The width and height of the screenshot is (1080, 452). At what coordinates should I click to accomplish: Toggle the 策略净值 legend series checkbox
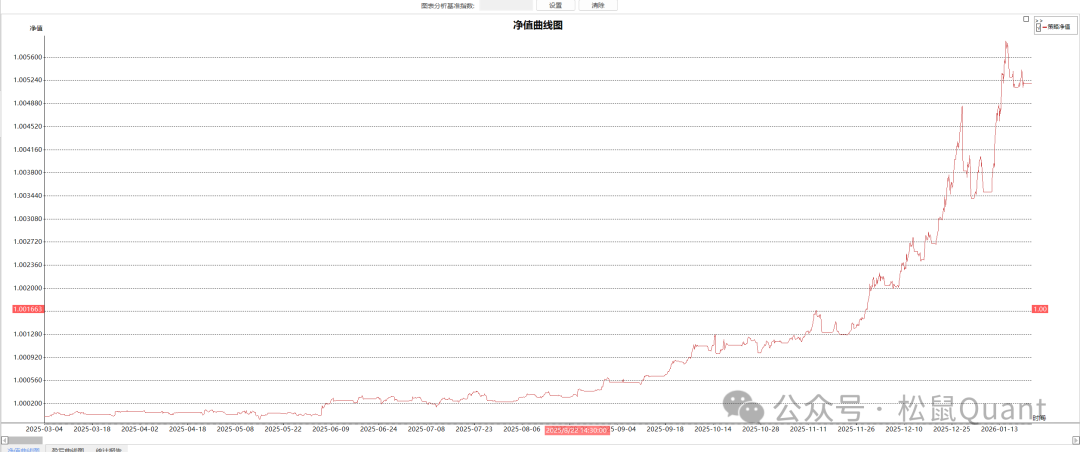click(1039, 27)
